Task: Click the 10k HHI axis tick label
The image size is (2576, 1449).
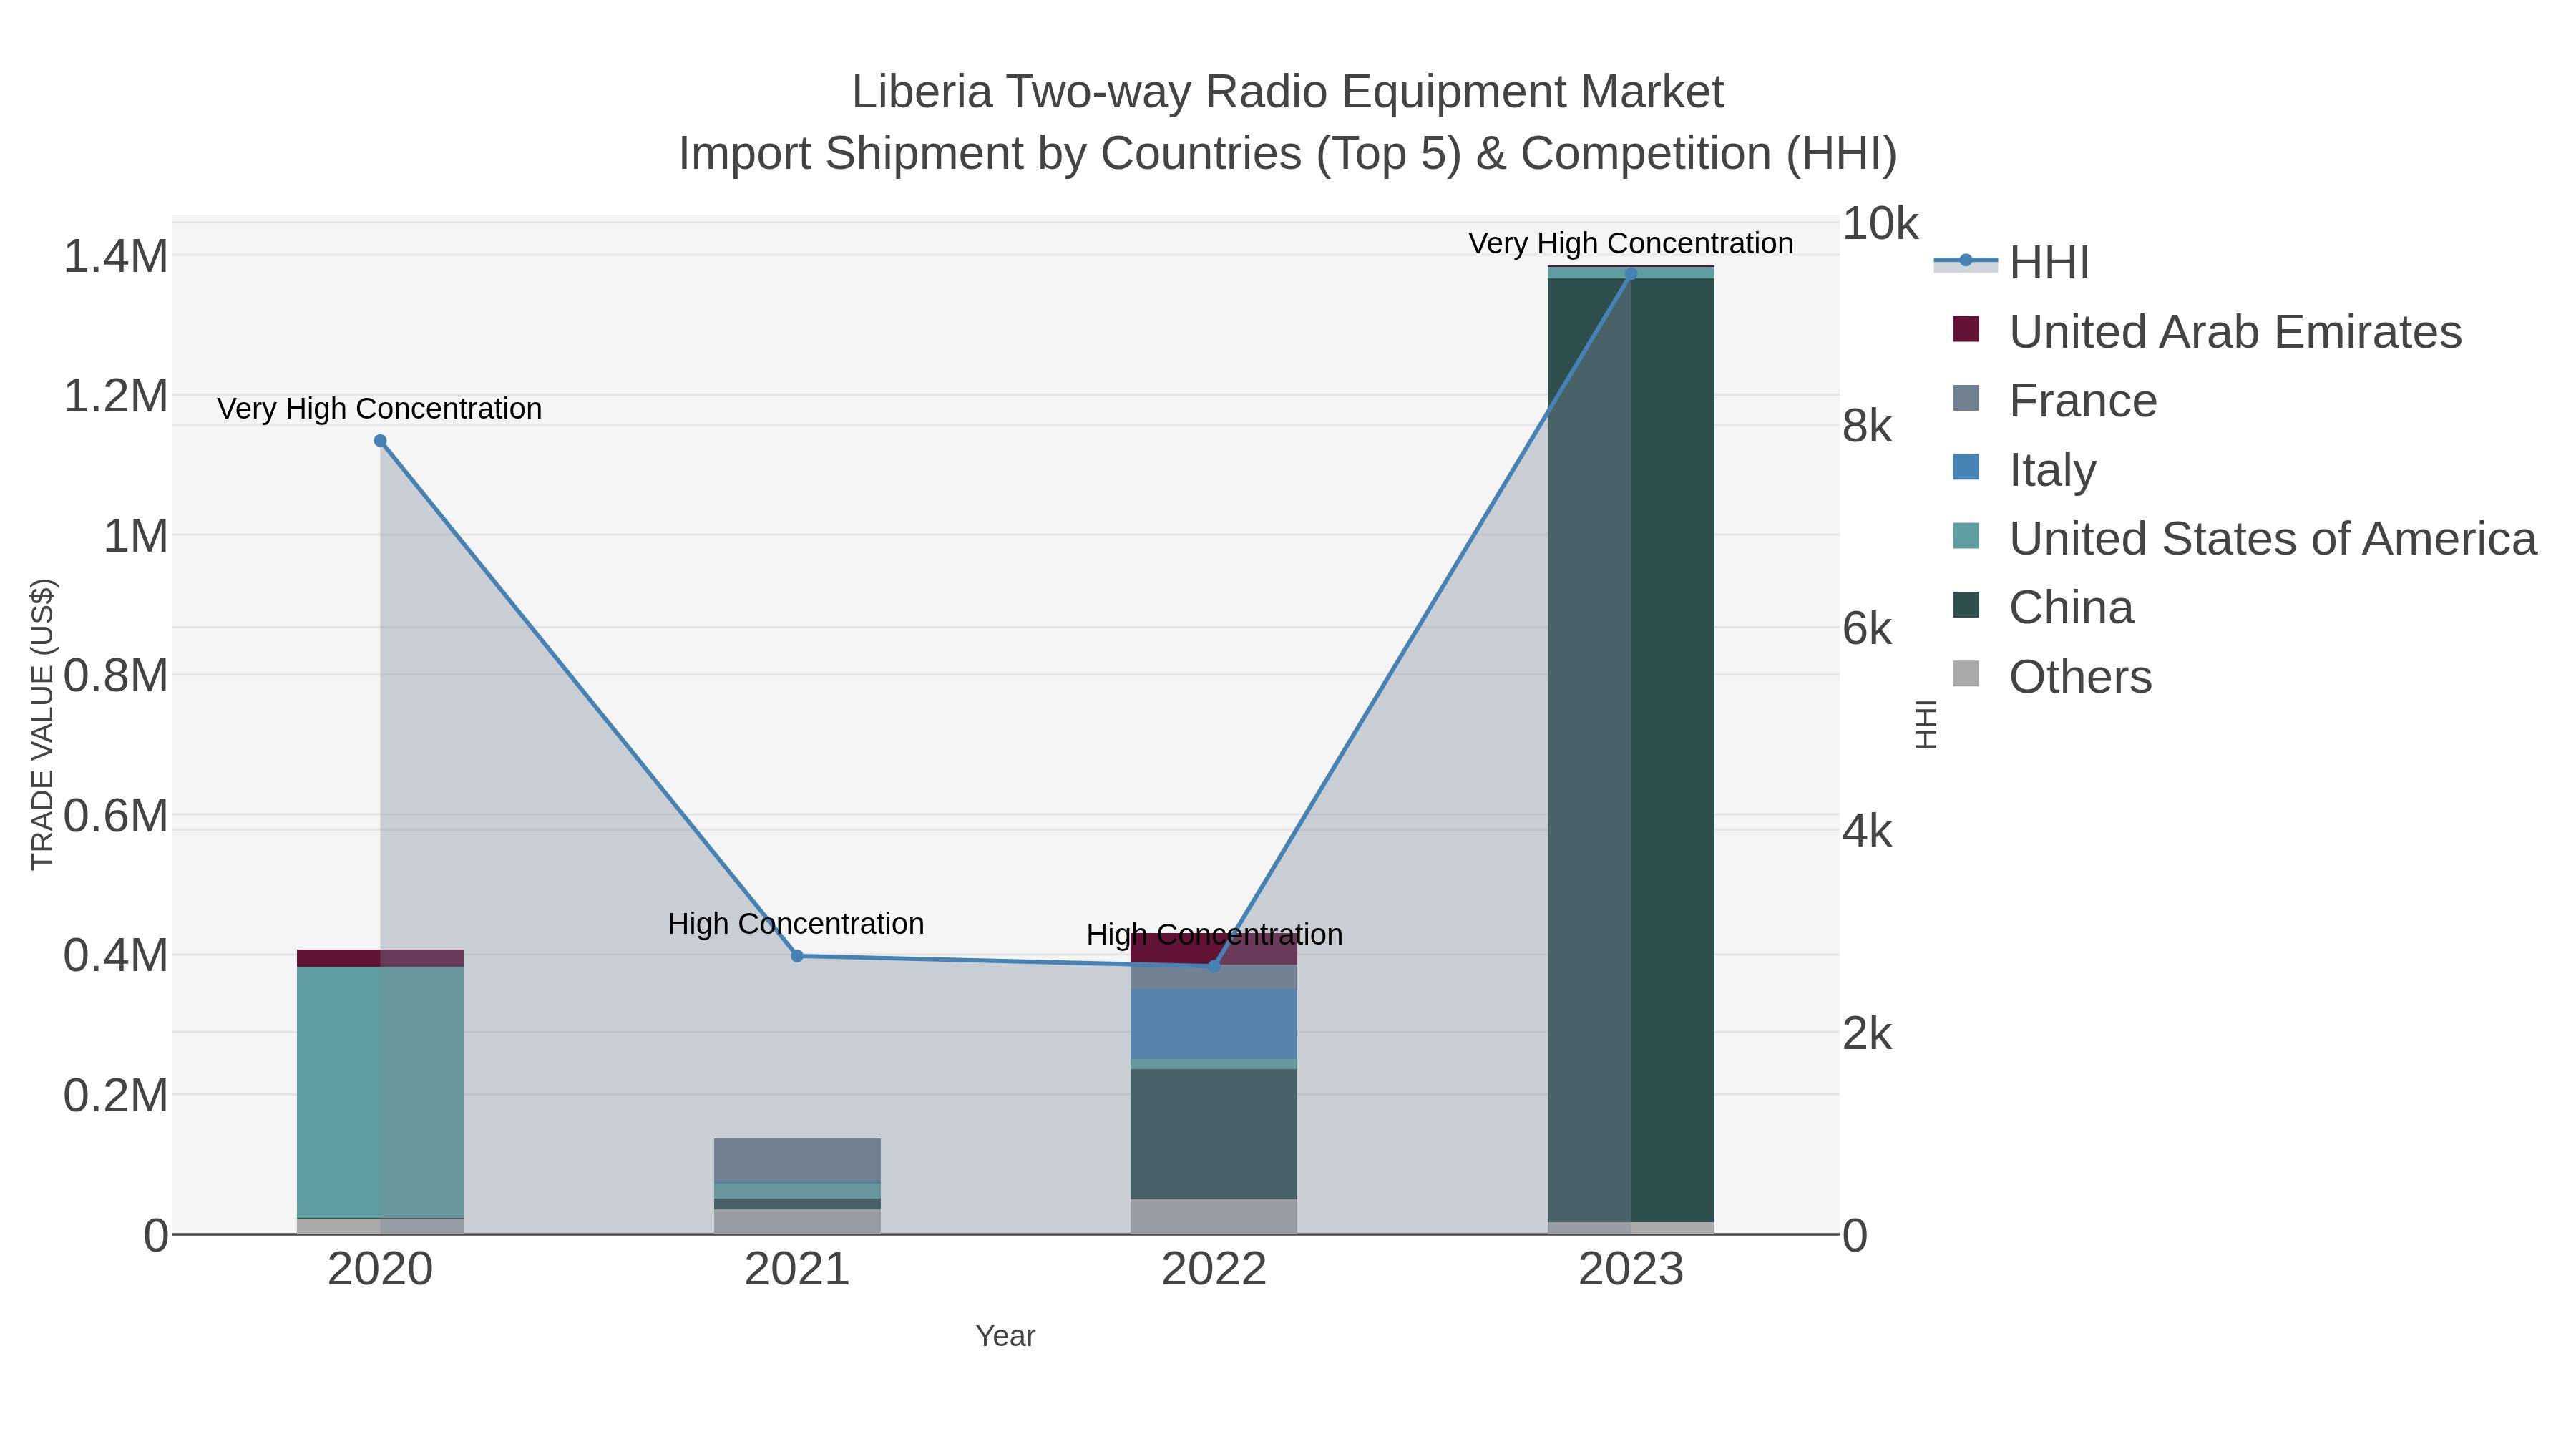Action: coord(1880,224)
